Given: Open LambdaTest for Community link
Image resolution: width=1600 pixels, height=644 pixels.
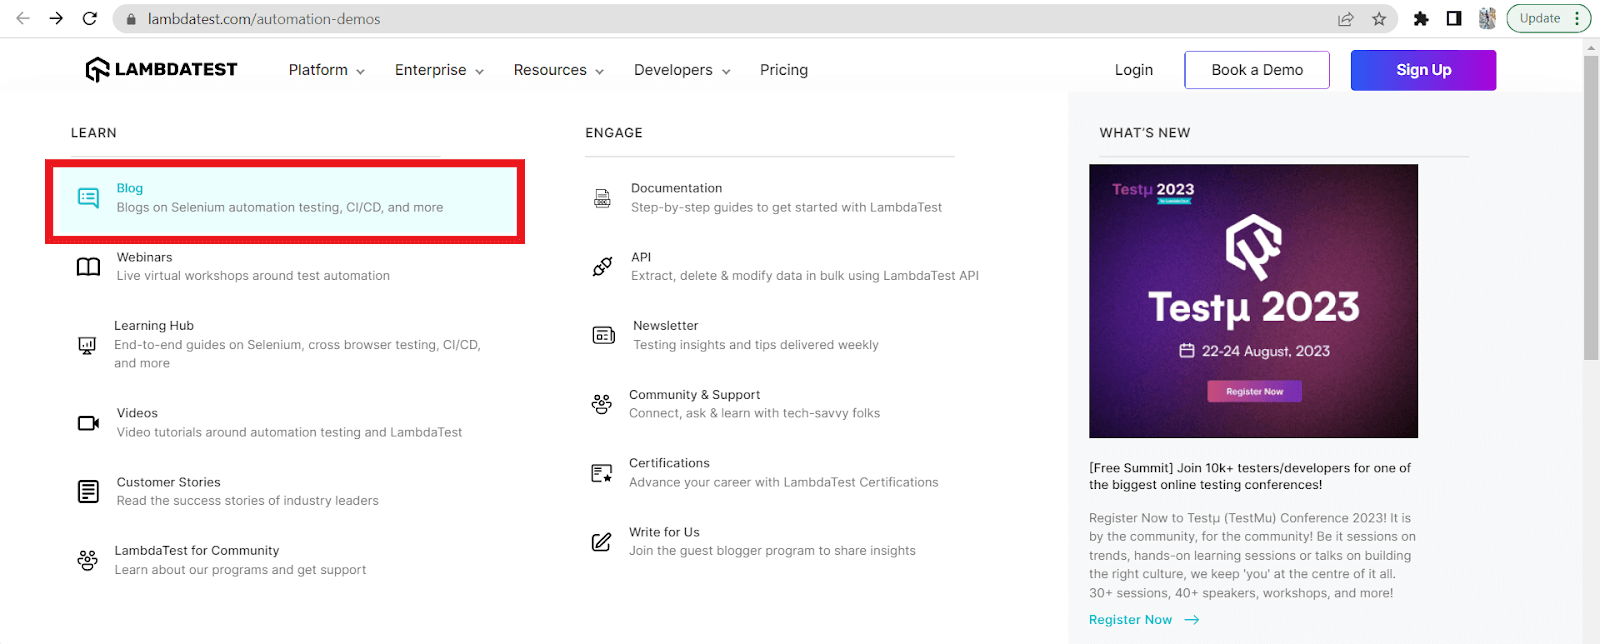Looking at the screenshot, I should [197, 551].
